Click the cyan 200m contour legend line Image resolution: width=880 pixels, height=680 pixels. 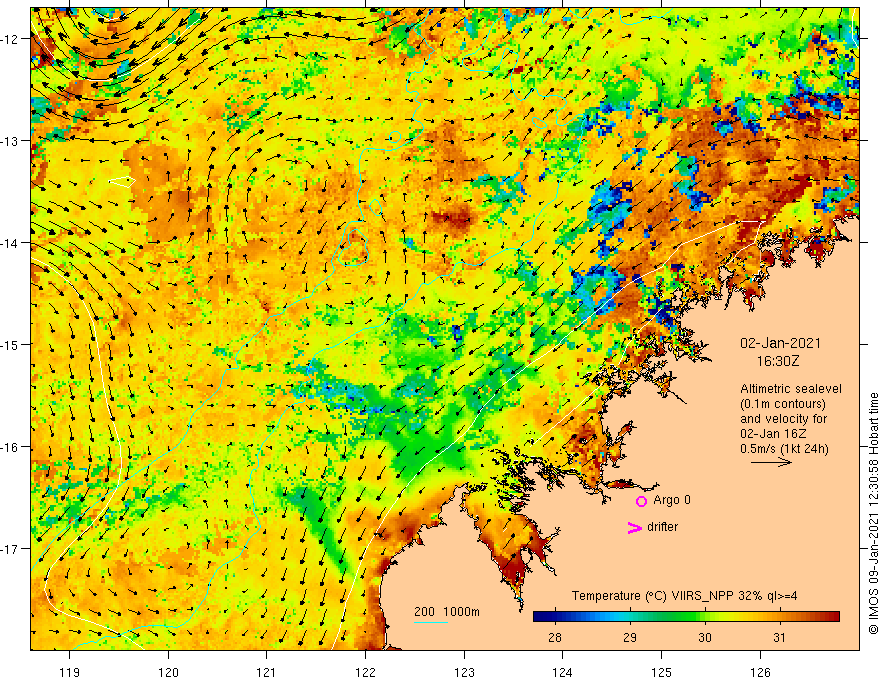pyautogui.click(x=430, y=622)
